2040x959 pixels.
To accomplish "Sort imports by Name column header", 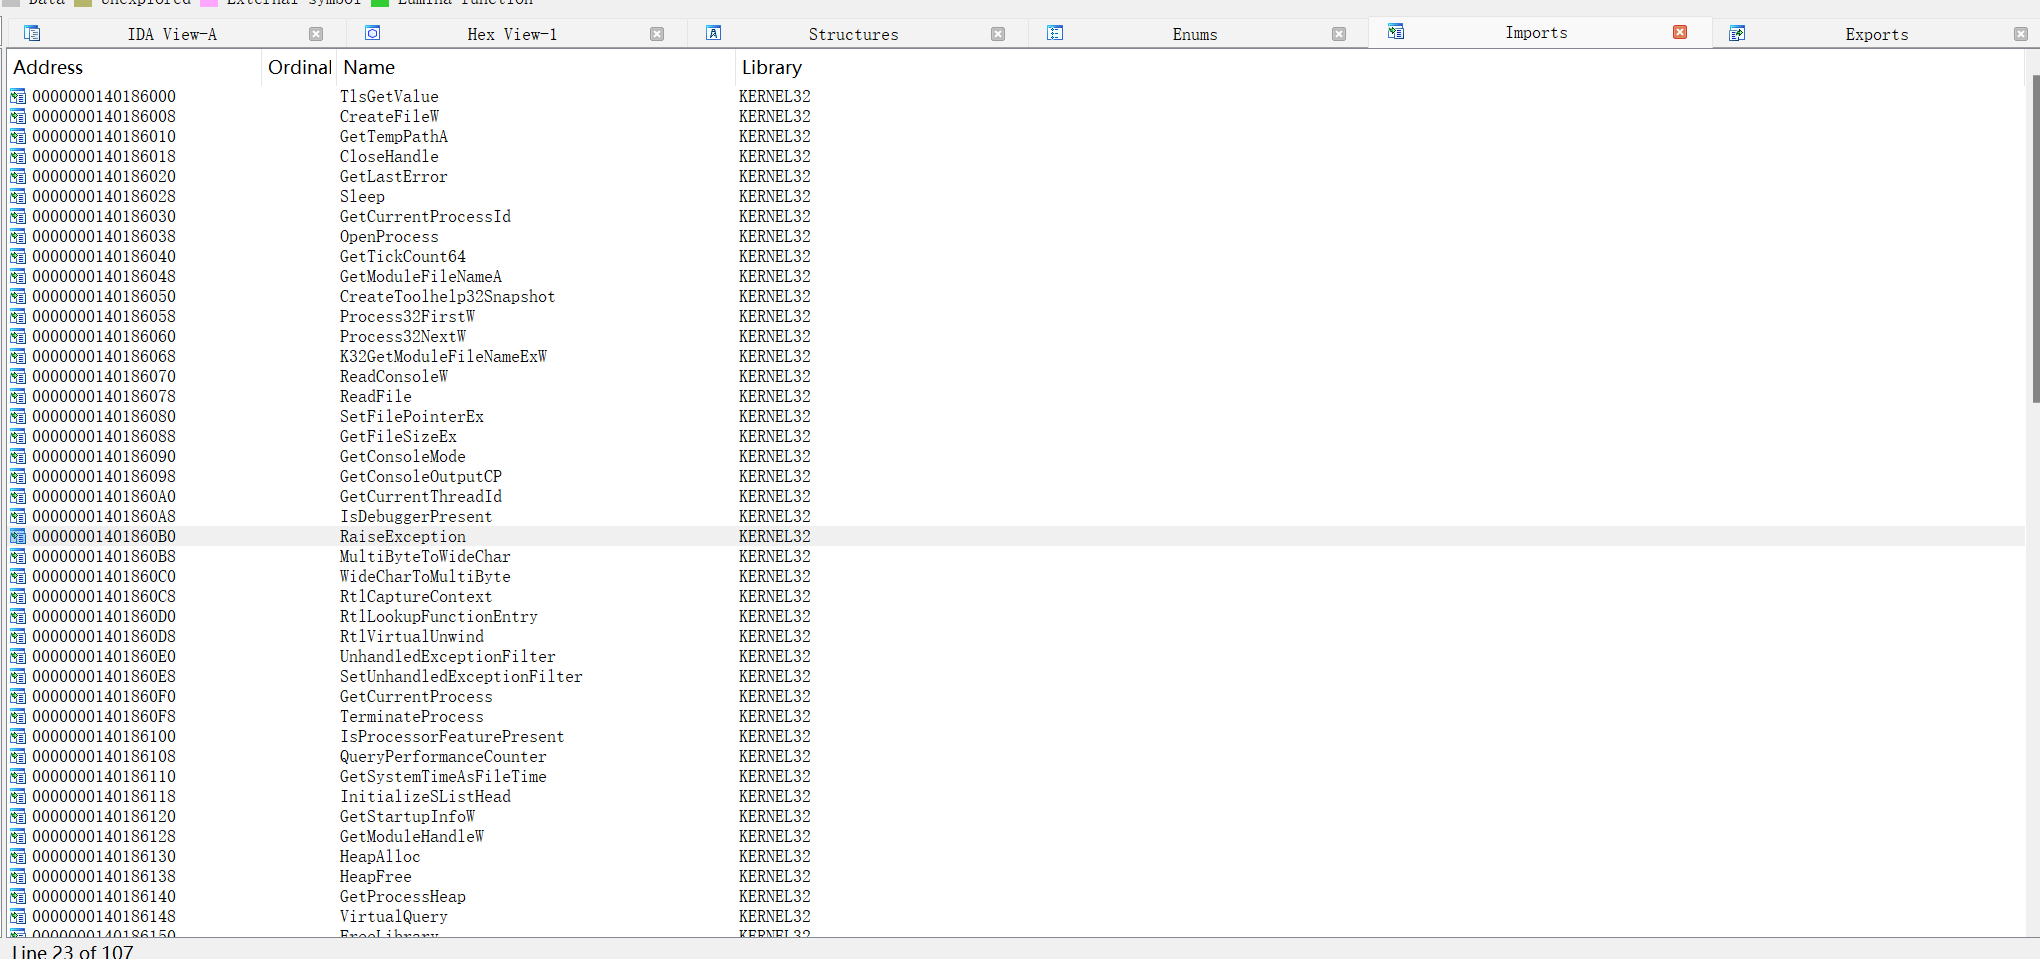I will (369, 67).
